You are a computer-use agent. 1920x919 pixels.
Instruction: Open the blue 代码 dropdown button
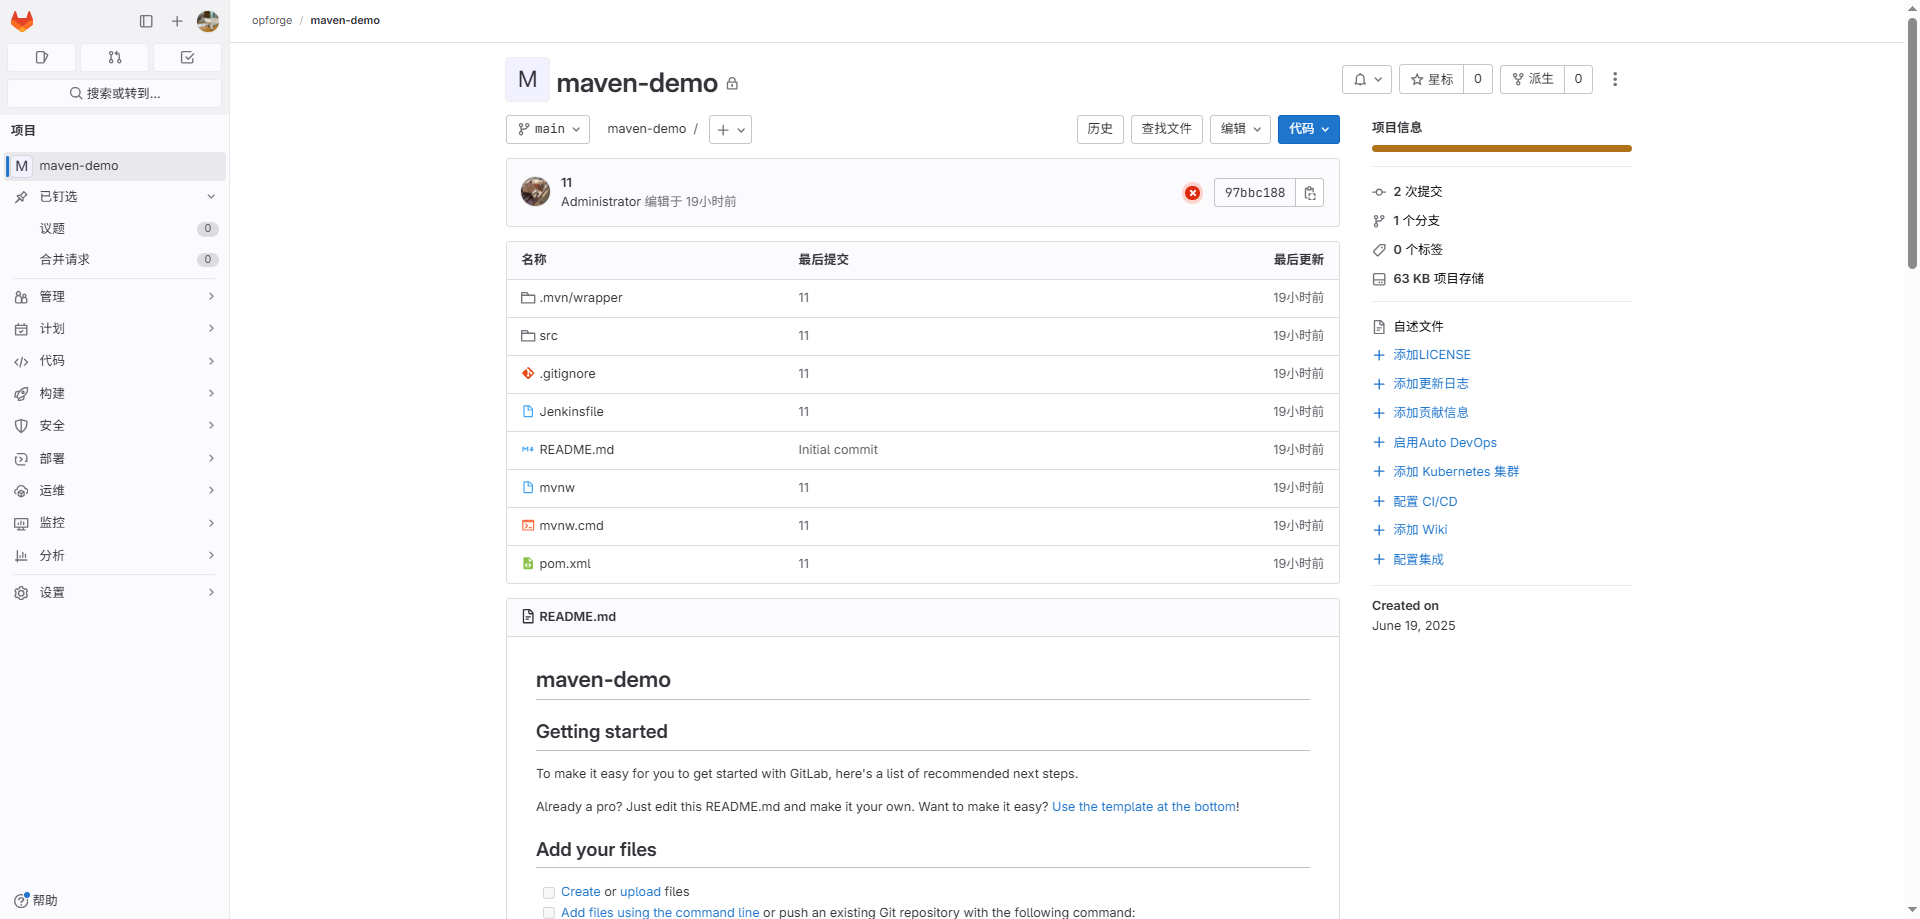[1308, 129]
